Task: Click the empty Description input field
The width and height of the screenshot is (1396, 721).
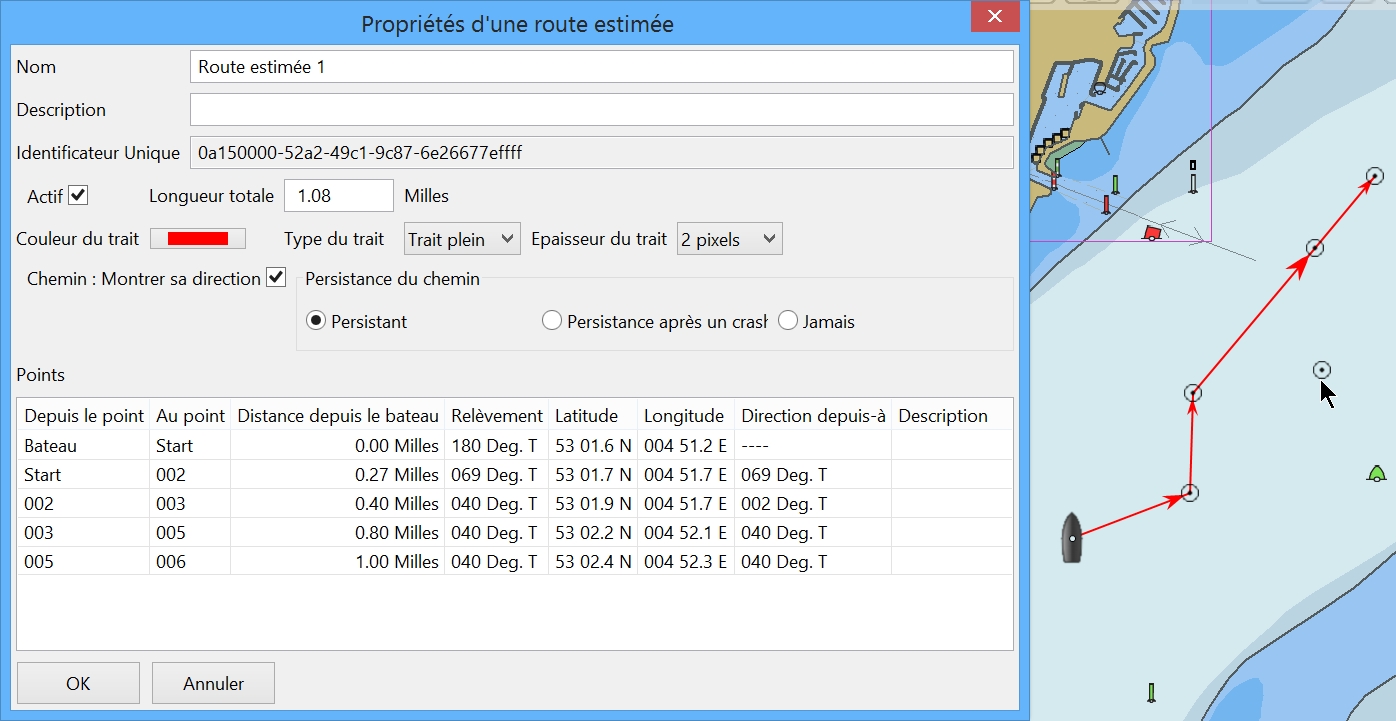Action: click(x=601, y=110)
